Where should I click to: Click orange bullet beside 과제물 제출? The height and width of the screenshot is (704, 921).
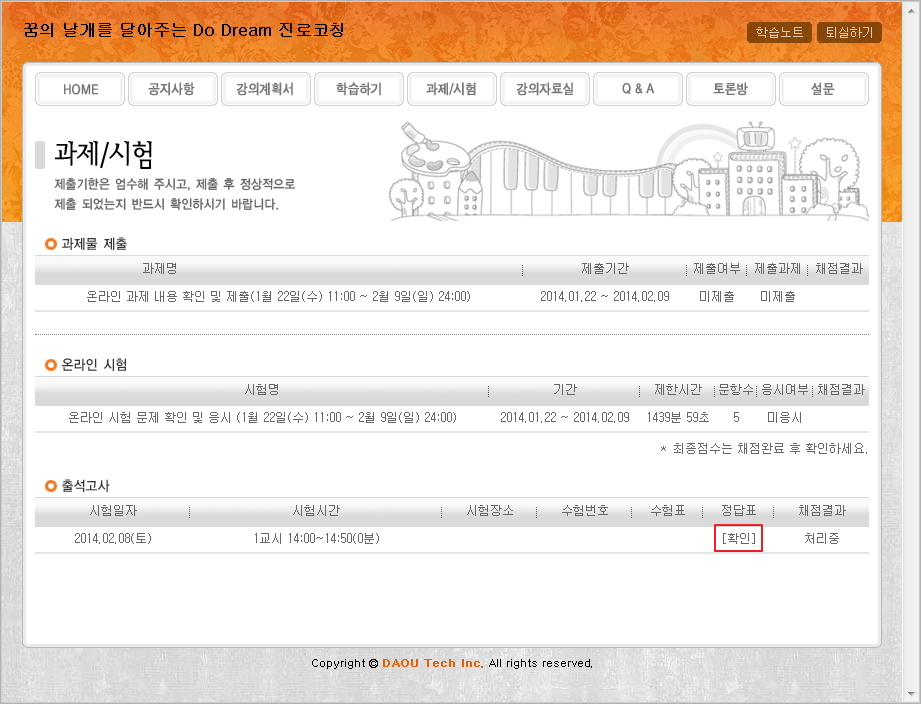(x=51, y=244)
